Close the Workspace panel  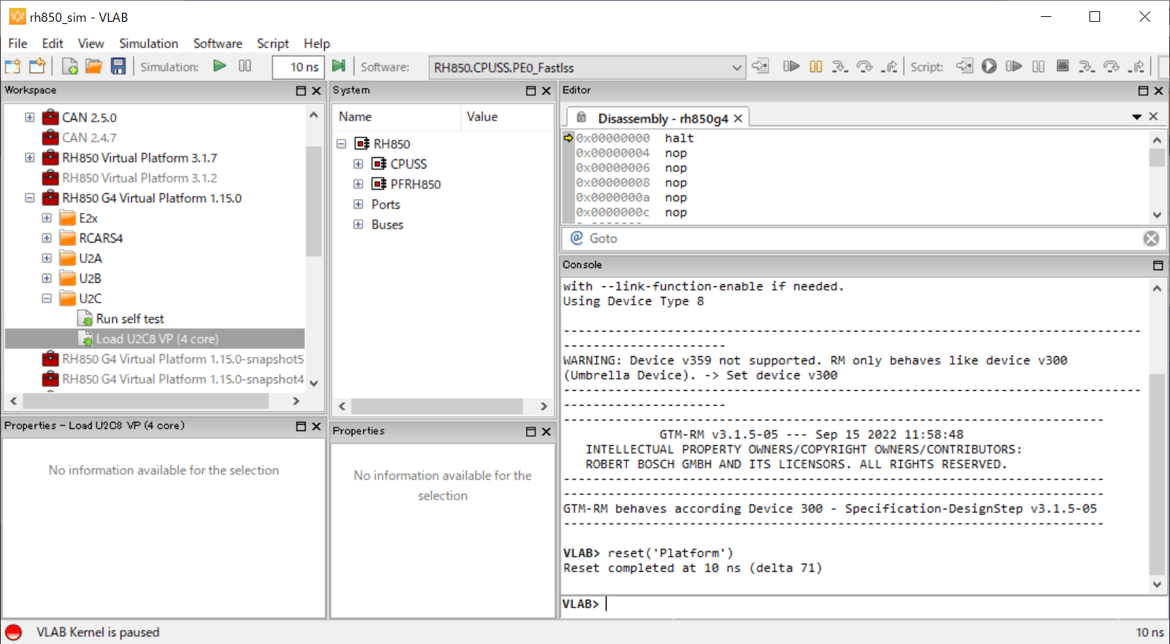[316, 90]
